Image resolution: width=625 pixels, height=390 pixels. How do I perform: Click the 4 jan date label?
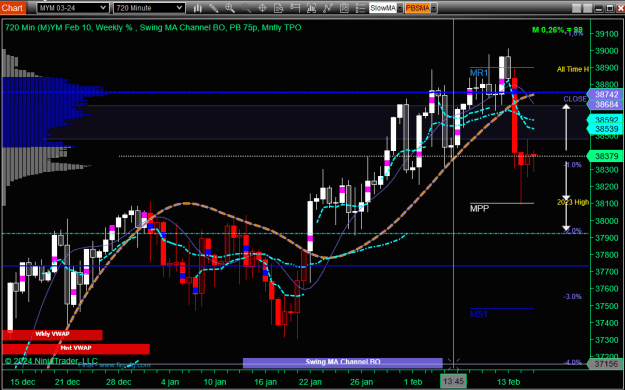(x=170, y=382)
